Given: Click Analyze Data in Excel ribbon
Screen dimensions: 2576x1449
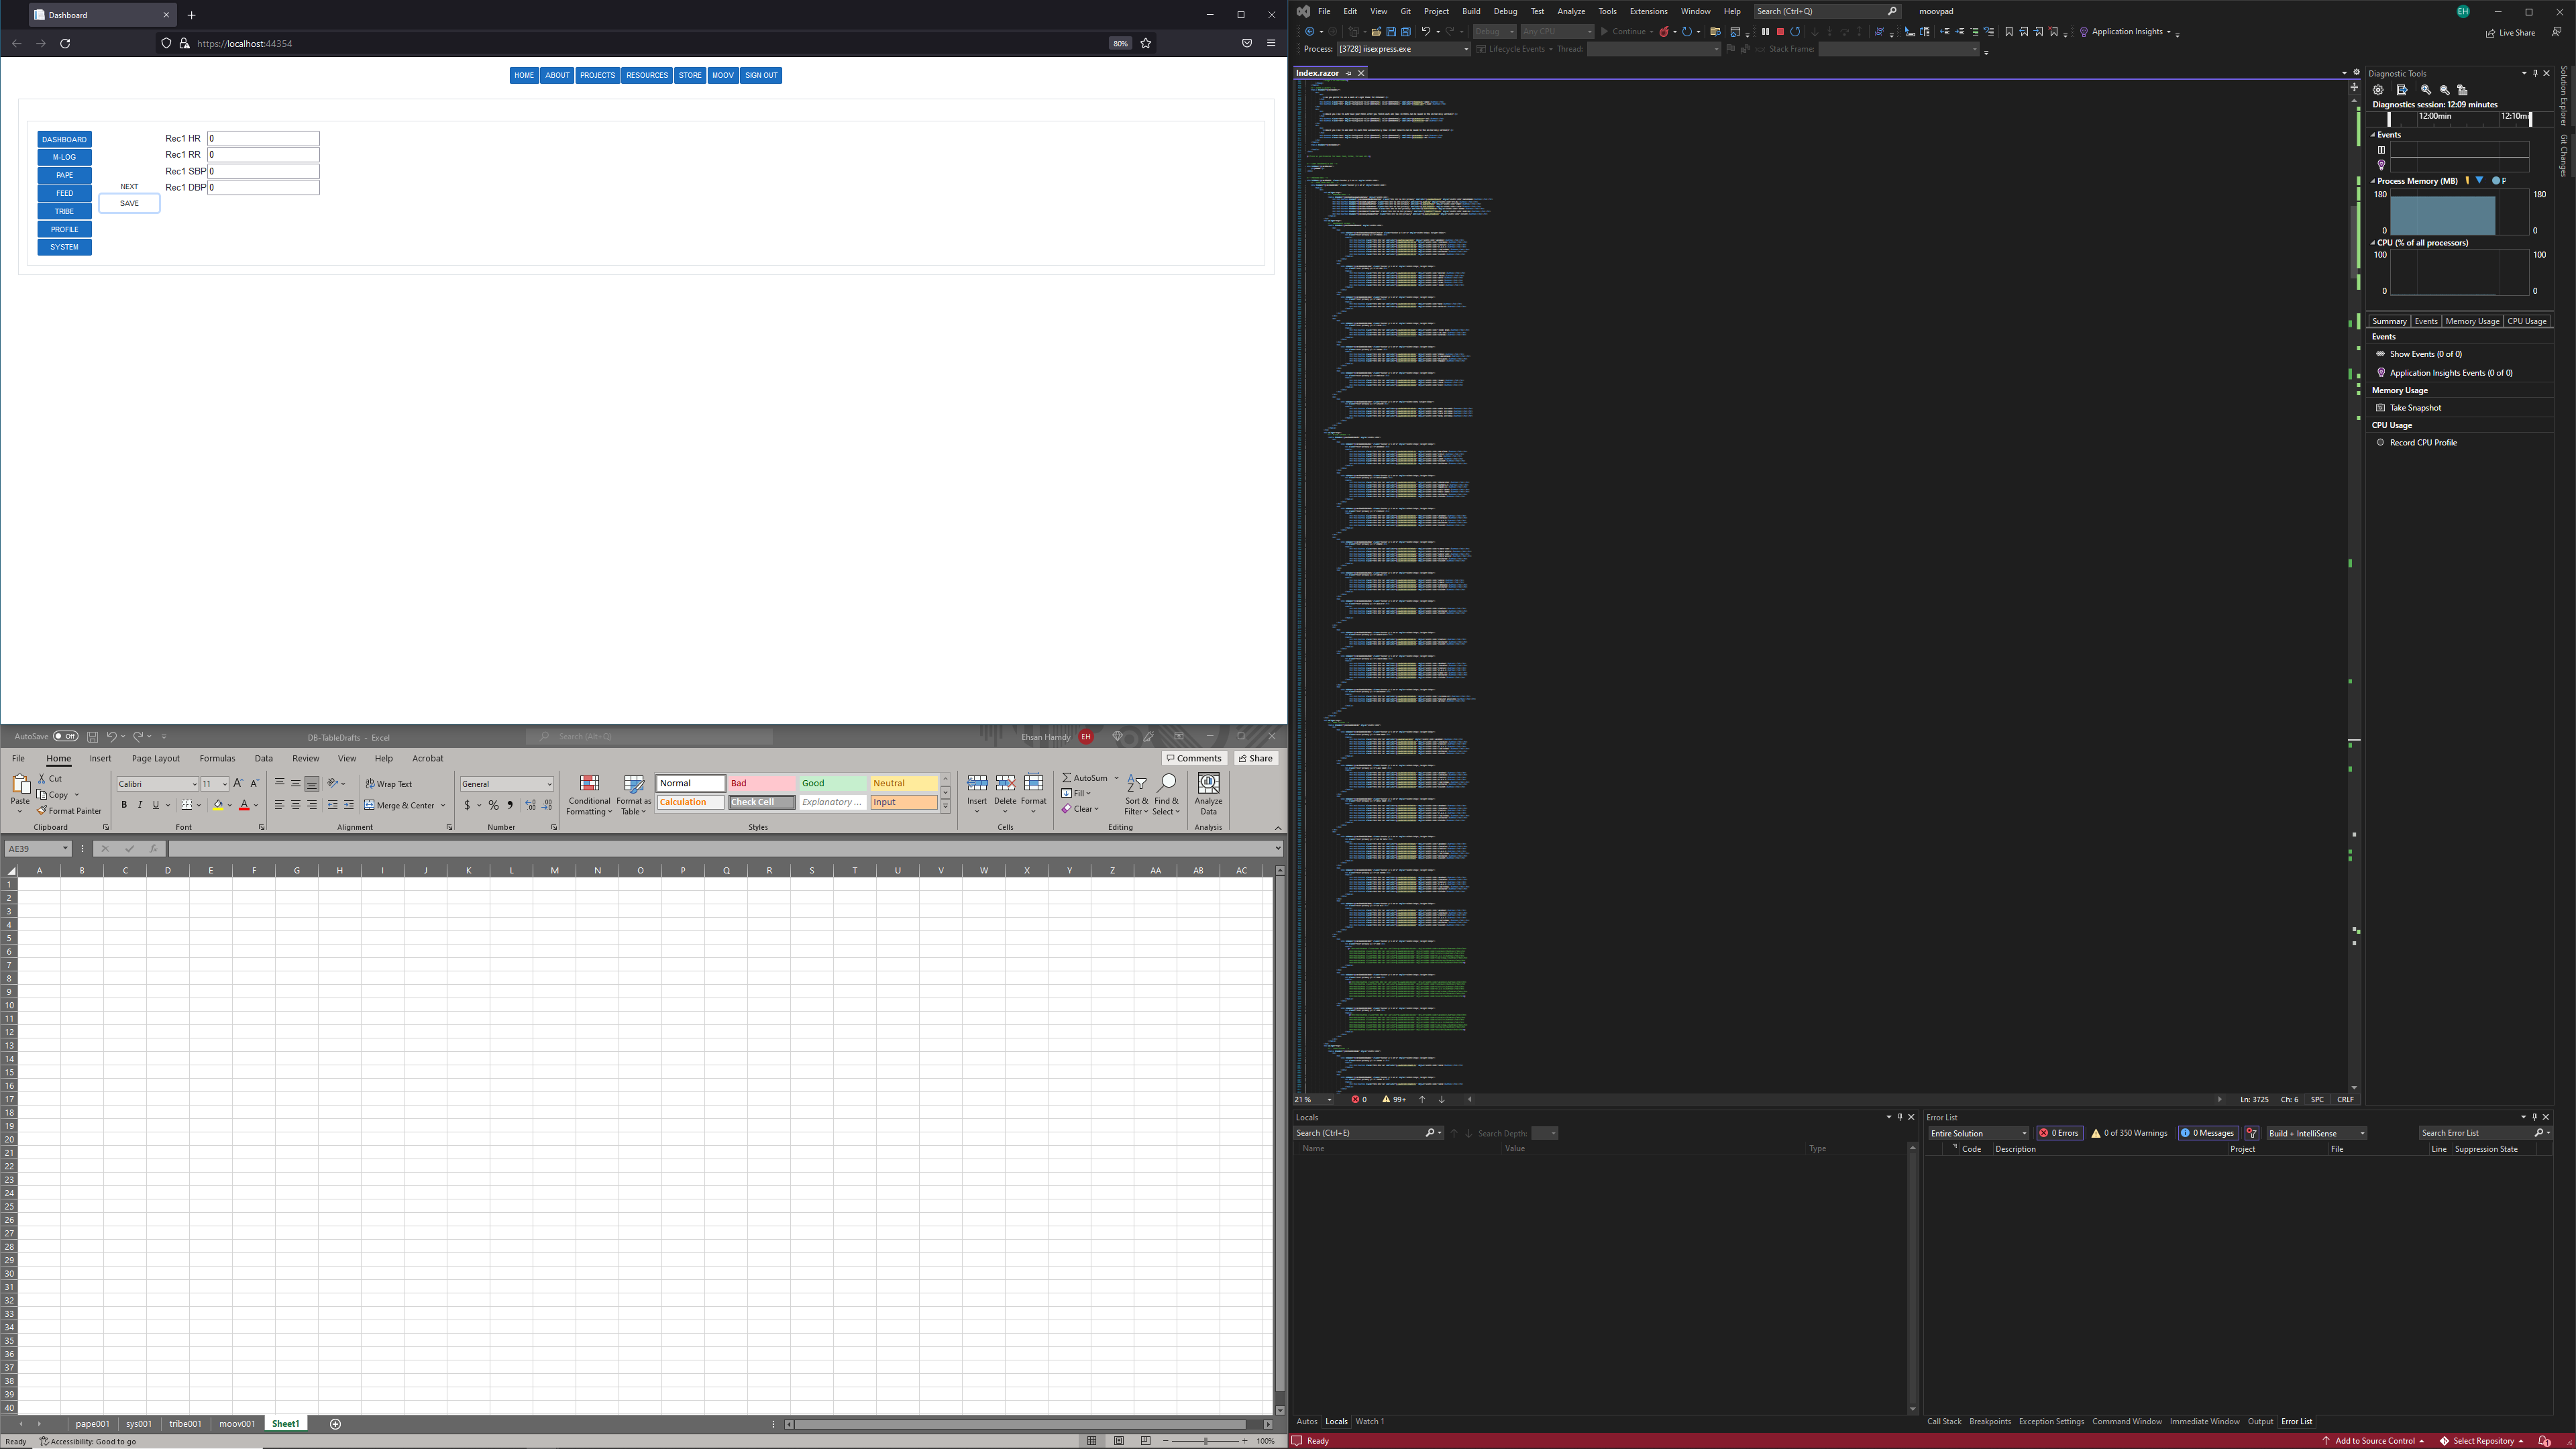Looking at the screenshot, I should pos(1208,795).
